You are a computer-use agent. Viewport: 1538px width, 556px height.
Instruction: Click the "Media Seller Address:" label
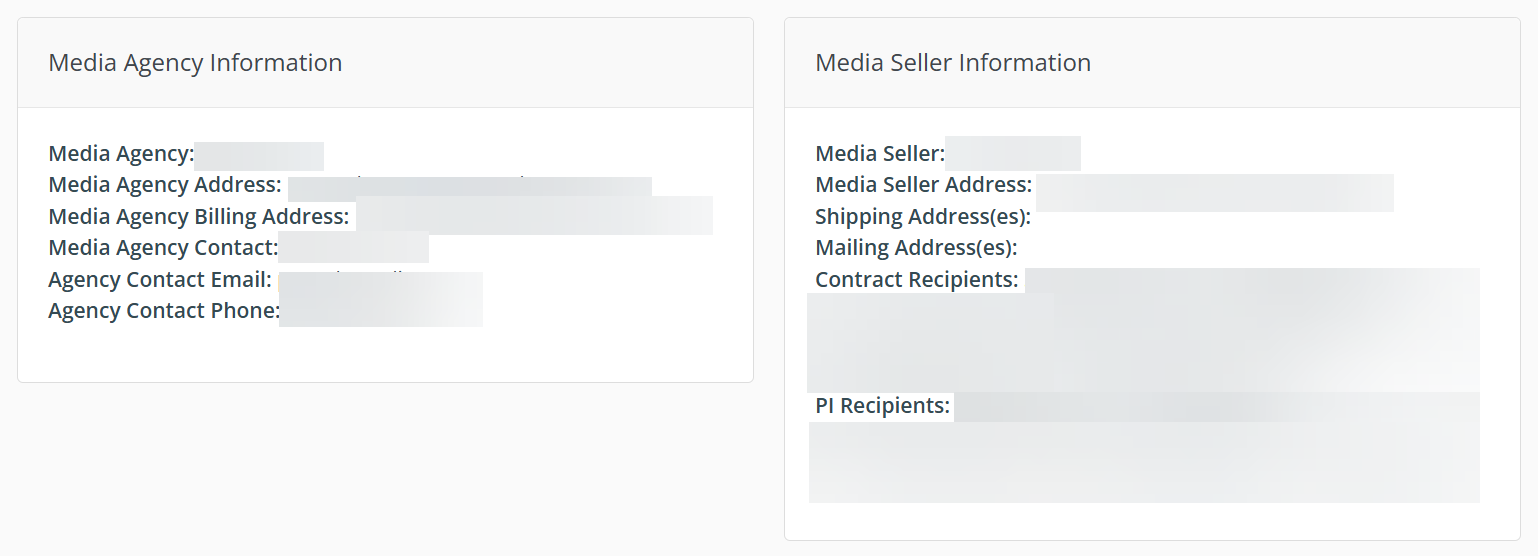(x=924, y=185)
